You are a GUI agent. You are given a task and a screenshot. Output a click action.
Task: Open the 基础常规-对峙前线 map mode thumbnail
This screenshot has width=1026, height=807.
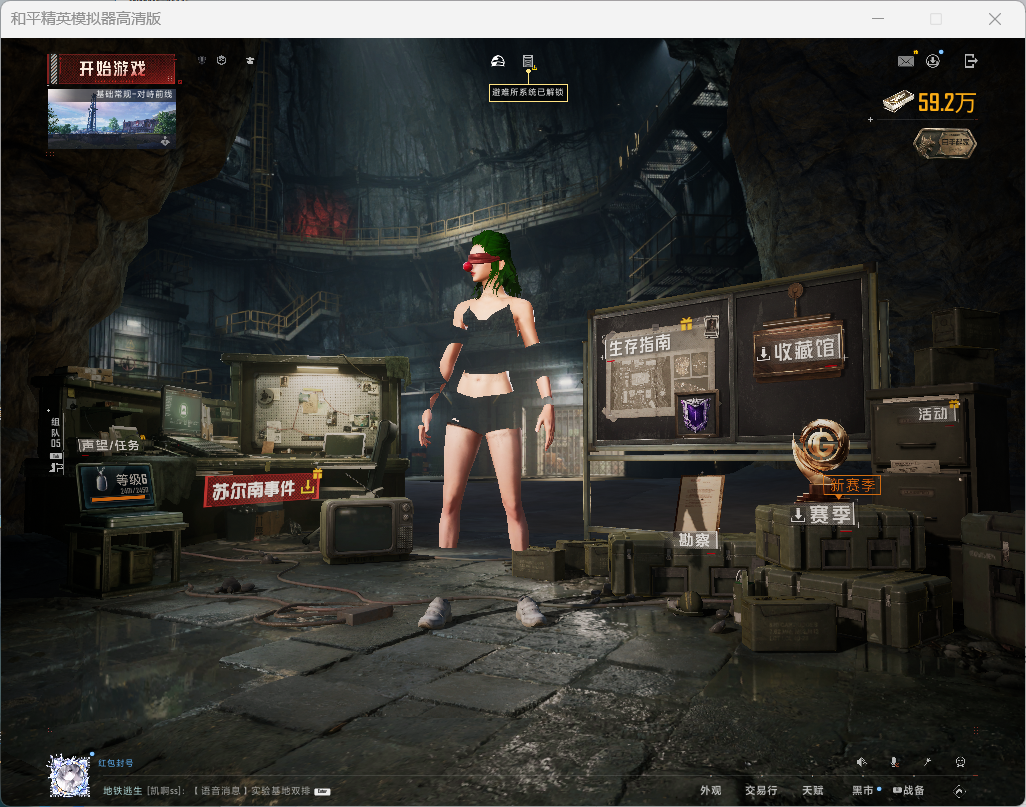112,118
